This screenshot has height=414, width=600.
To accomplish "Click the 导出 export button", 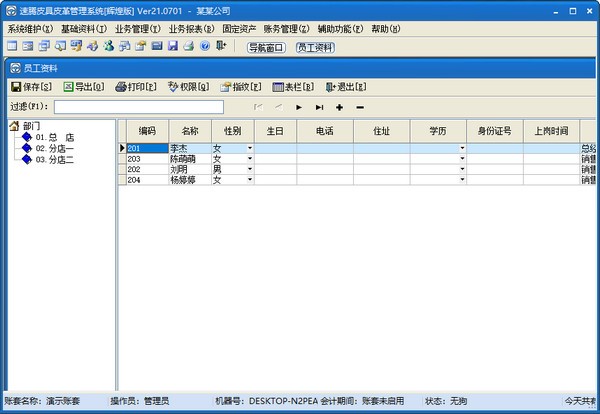I will pyautogui.click(x=84, y=87).
